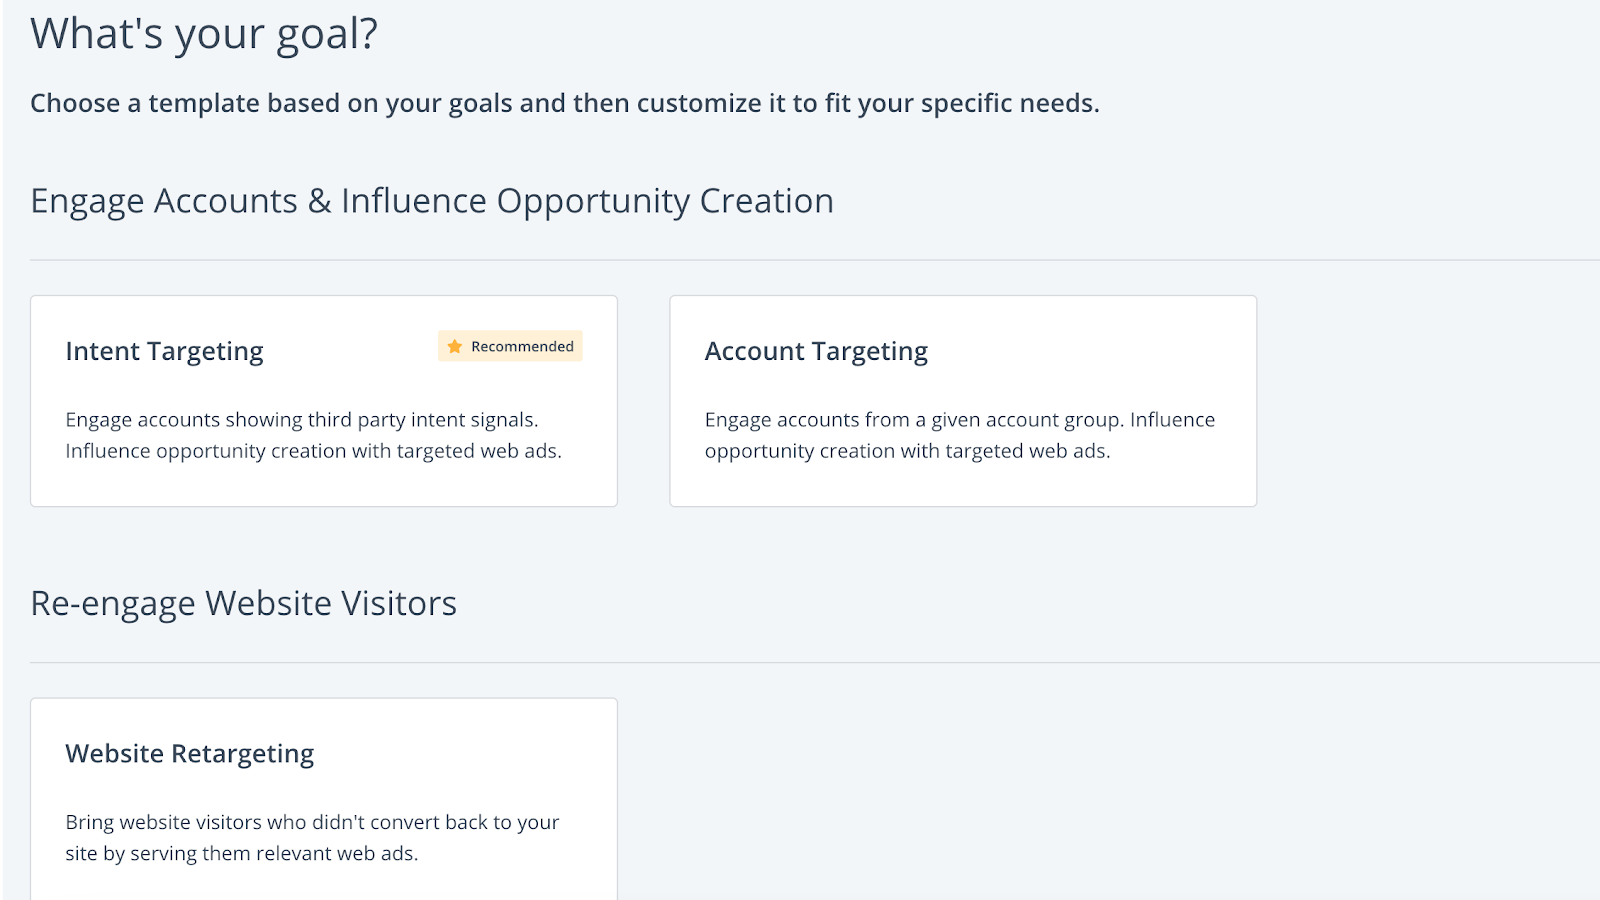
Task: Click the Engage Accounts & Influence Opportunity Creation heading
Action: (432, 201)
